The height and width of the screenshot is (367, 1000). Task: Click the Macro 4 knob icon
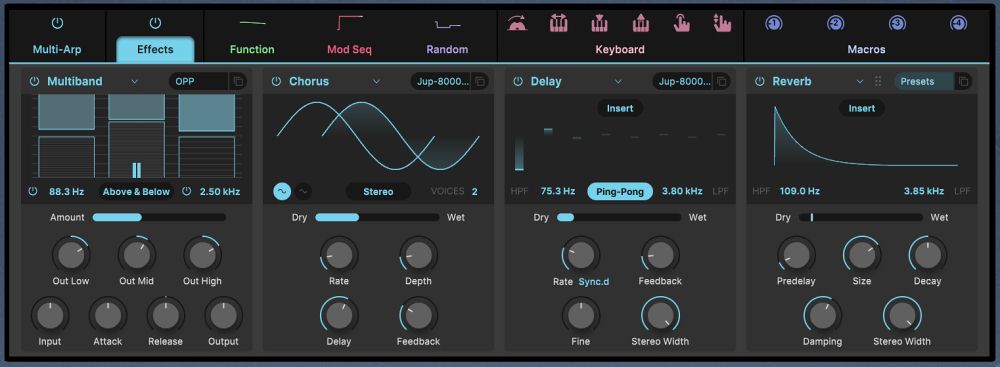point(958,24)
